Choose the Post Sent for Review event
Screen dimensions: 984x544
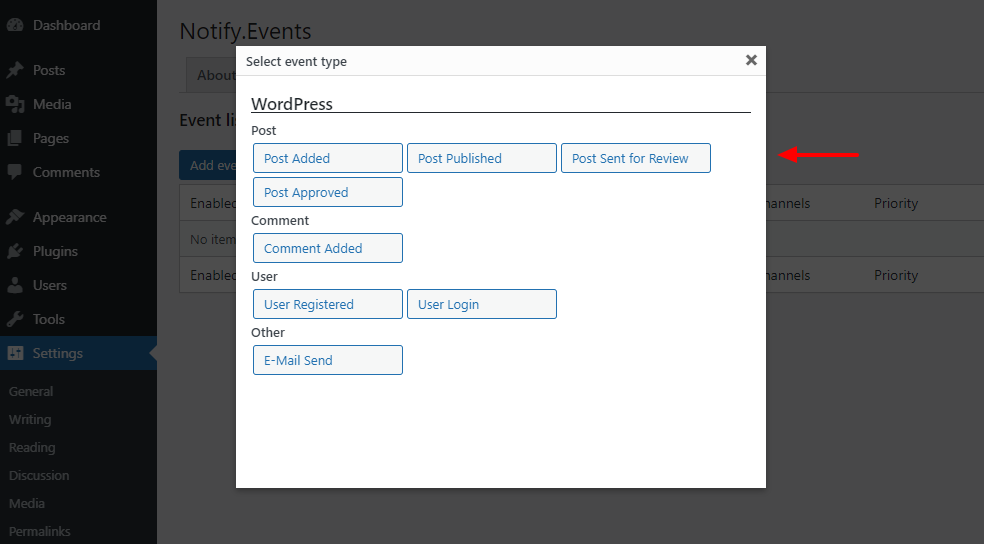[636, 158]
